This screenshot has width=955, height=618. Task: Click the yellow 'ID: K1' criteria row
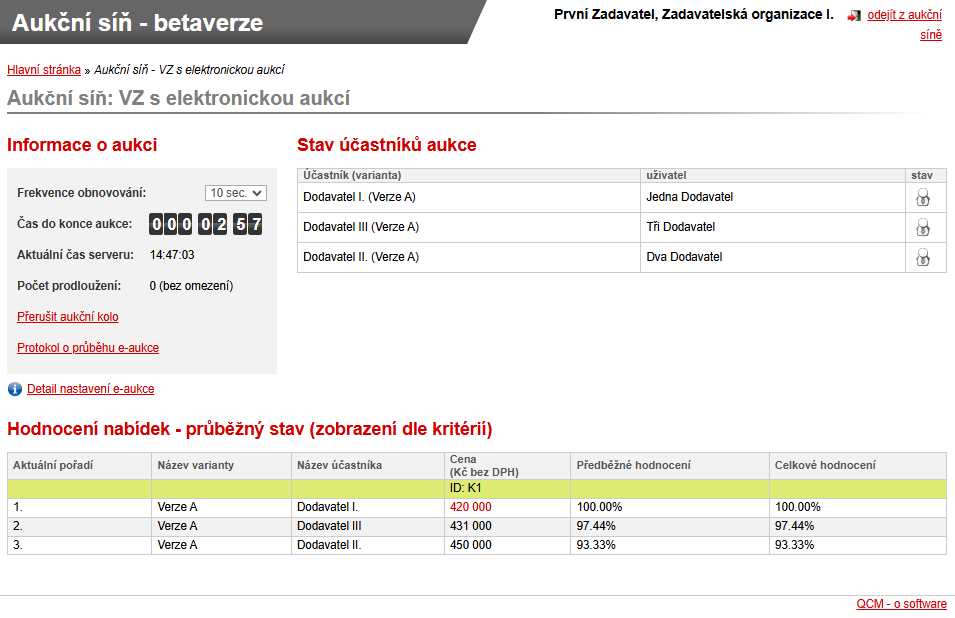[467, 488]
